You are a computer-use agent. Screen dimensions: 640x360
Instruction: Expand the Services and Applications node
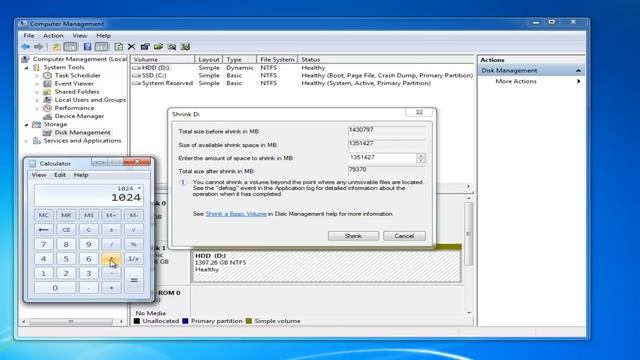coord(27,141)
